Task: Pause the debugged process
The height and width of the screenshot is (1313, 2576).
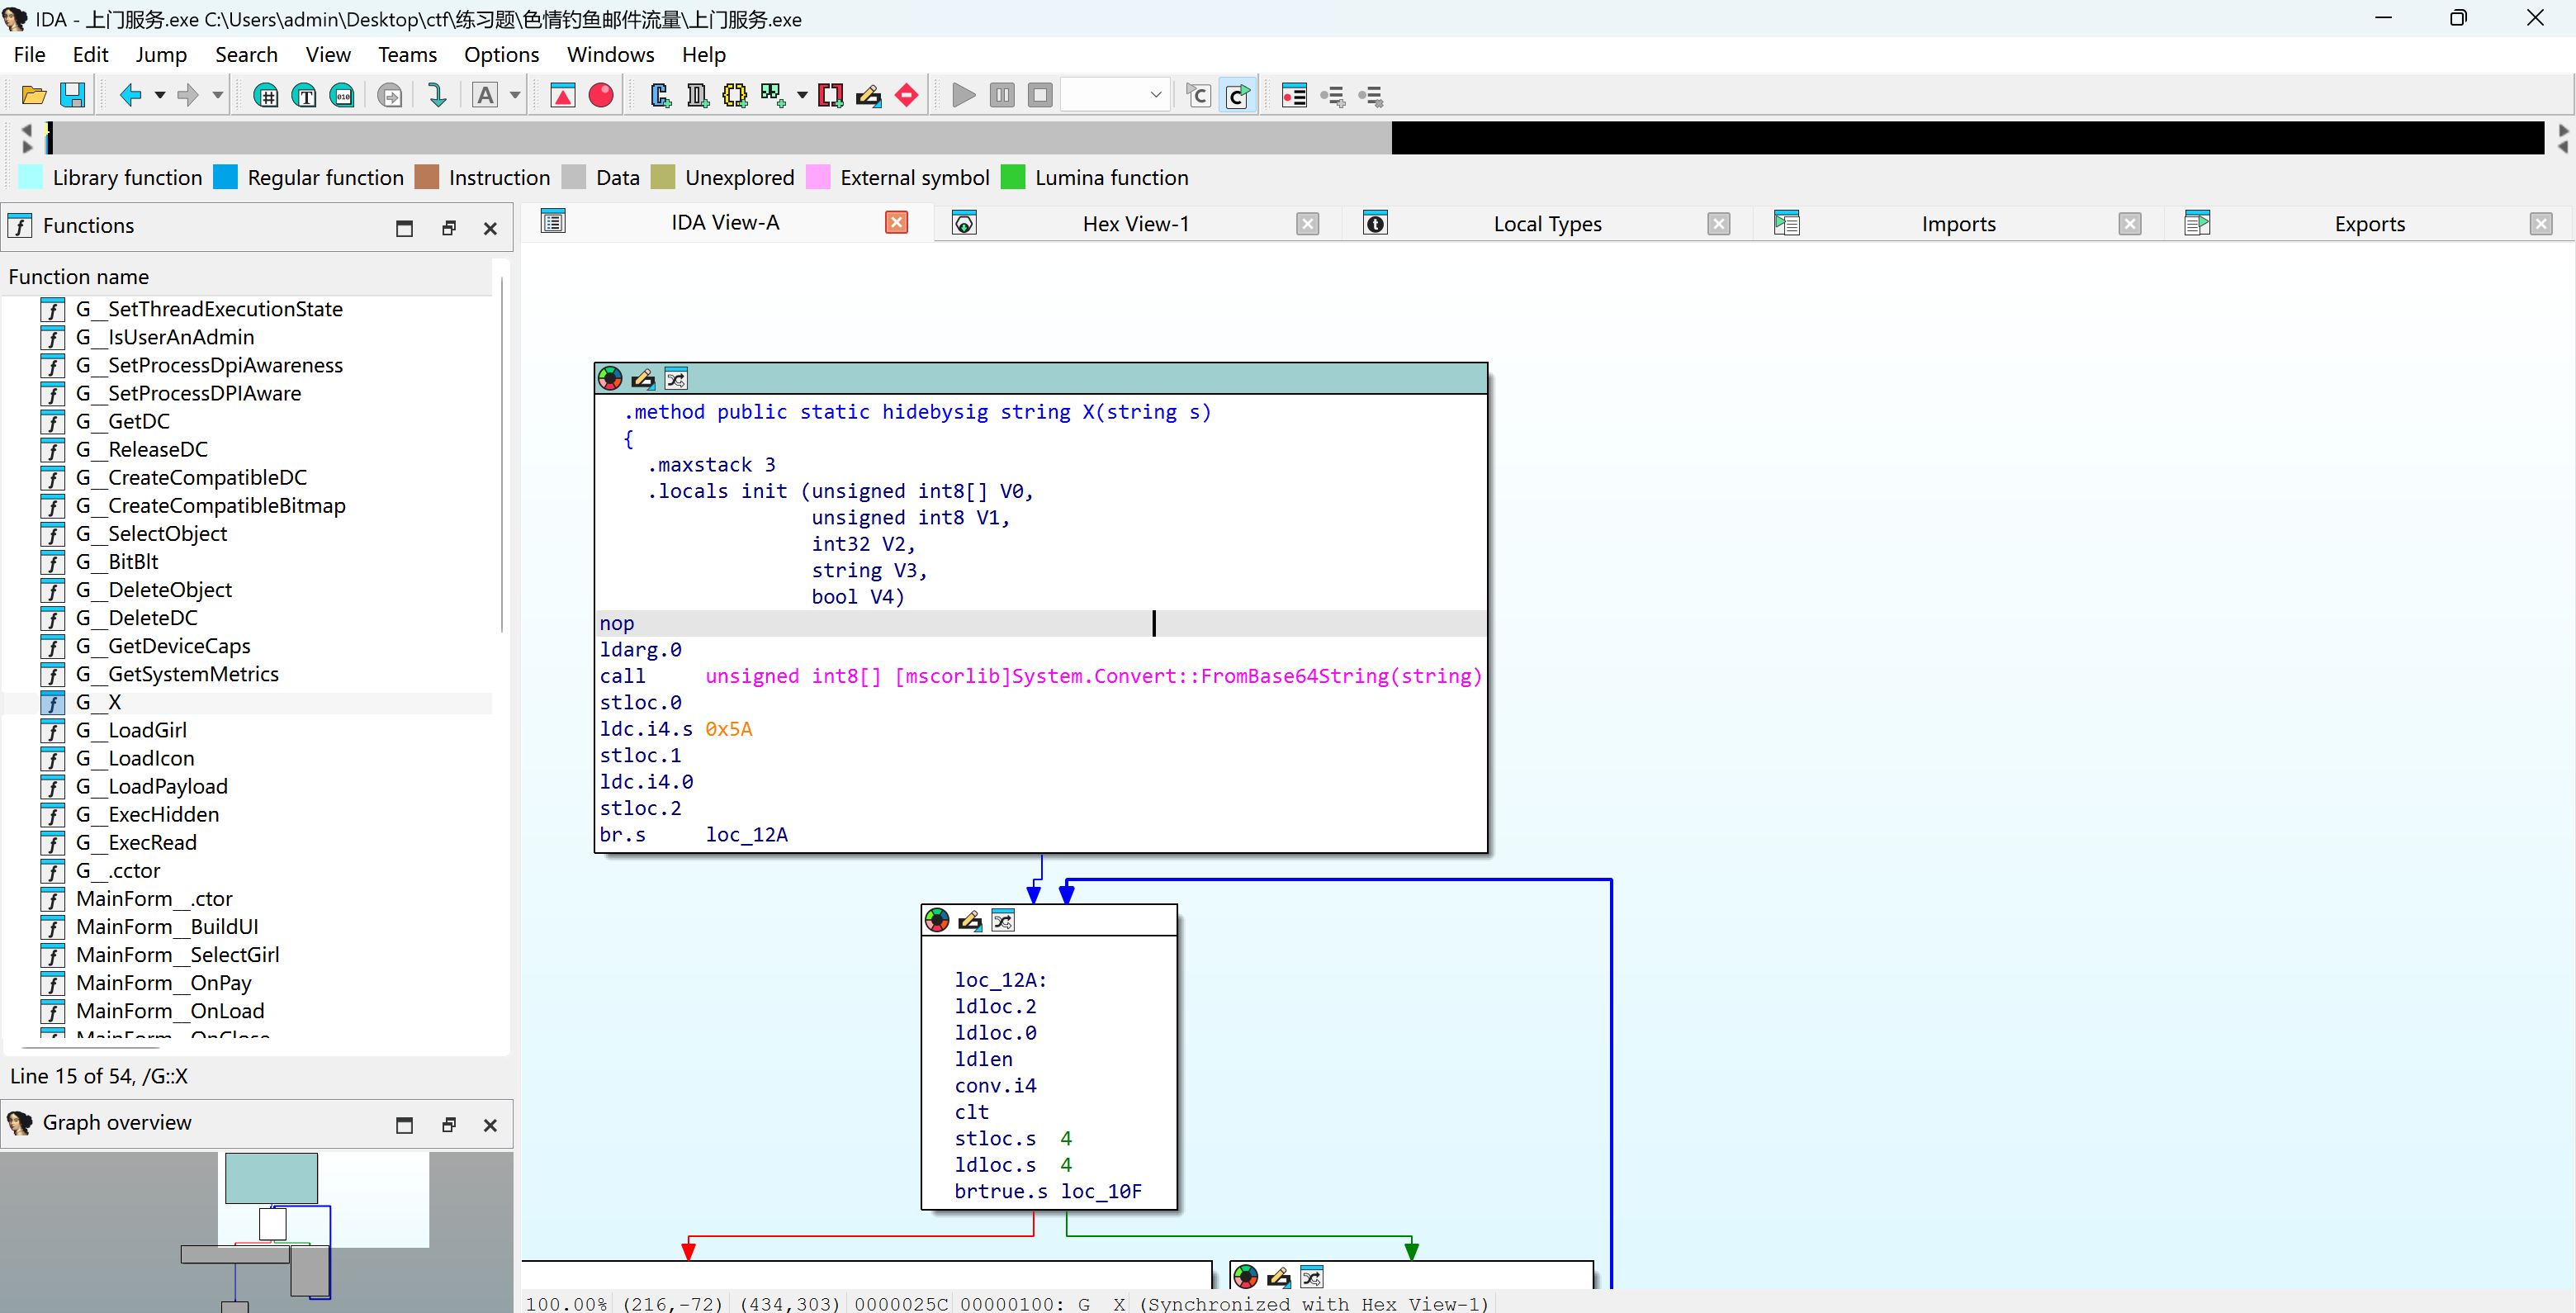Action: click(1002, 96)
